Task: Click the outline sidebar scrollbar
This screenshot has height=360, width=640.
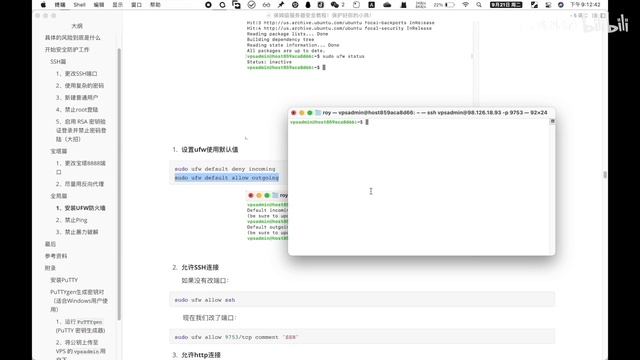Action: [119, 184]
